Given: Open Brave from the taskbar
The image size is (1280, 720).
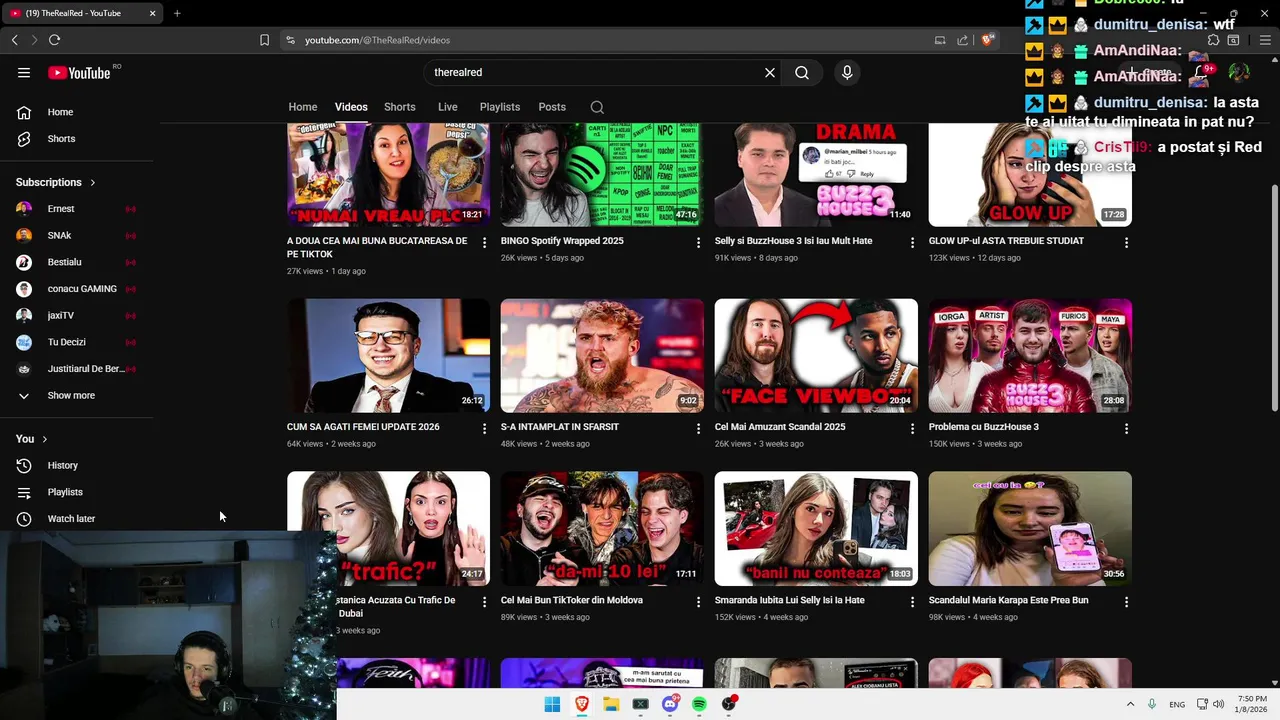Looking at the screenshot, I should [581, 704].
